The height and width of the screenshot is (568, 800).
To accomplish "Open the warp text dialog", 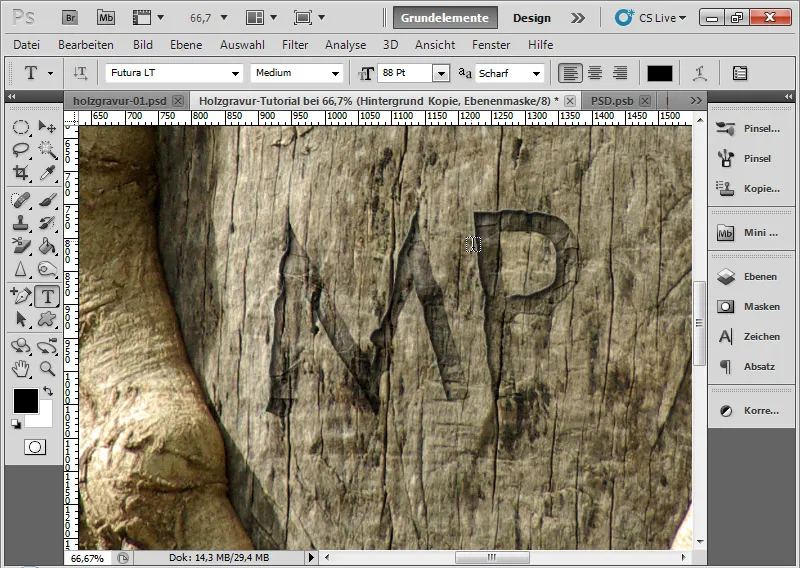I will click(700, 73).
